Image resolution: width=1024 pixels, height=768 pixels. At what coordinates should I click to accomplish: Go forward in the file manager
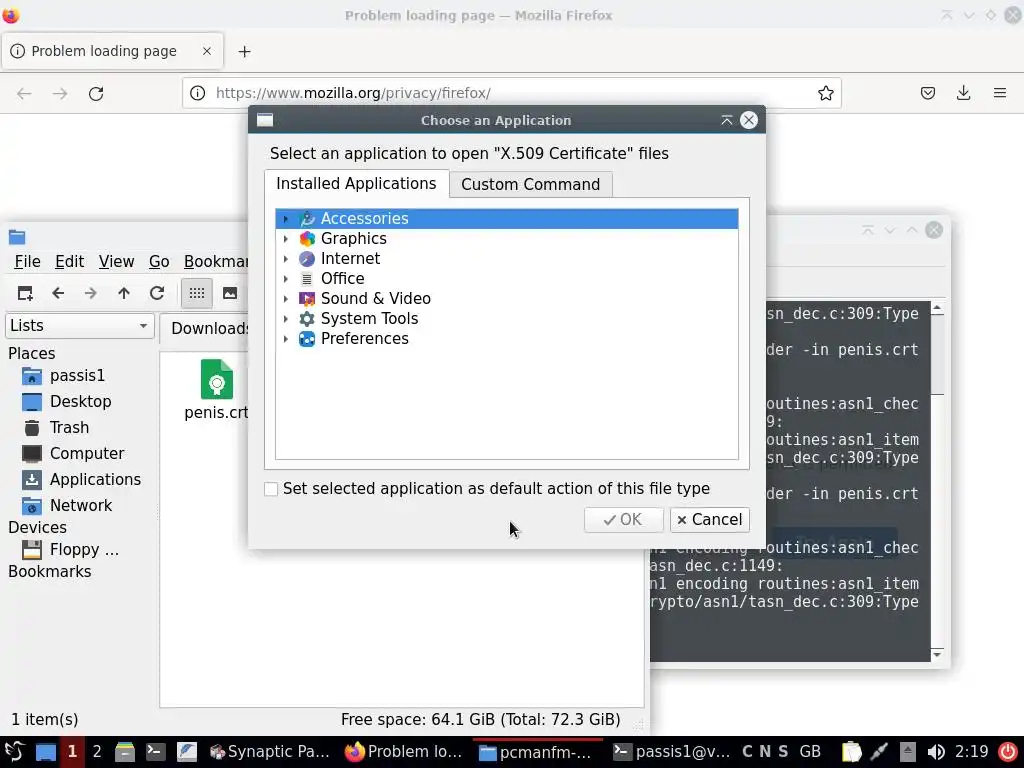(x=91, y=293)
